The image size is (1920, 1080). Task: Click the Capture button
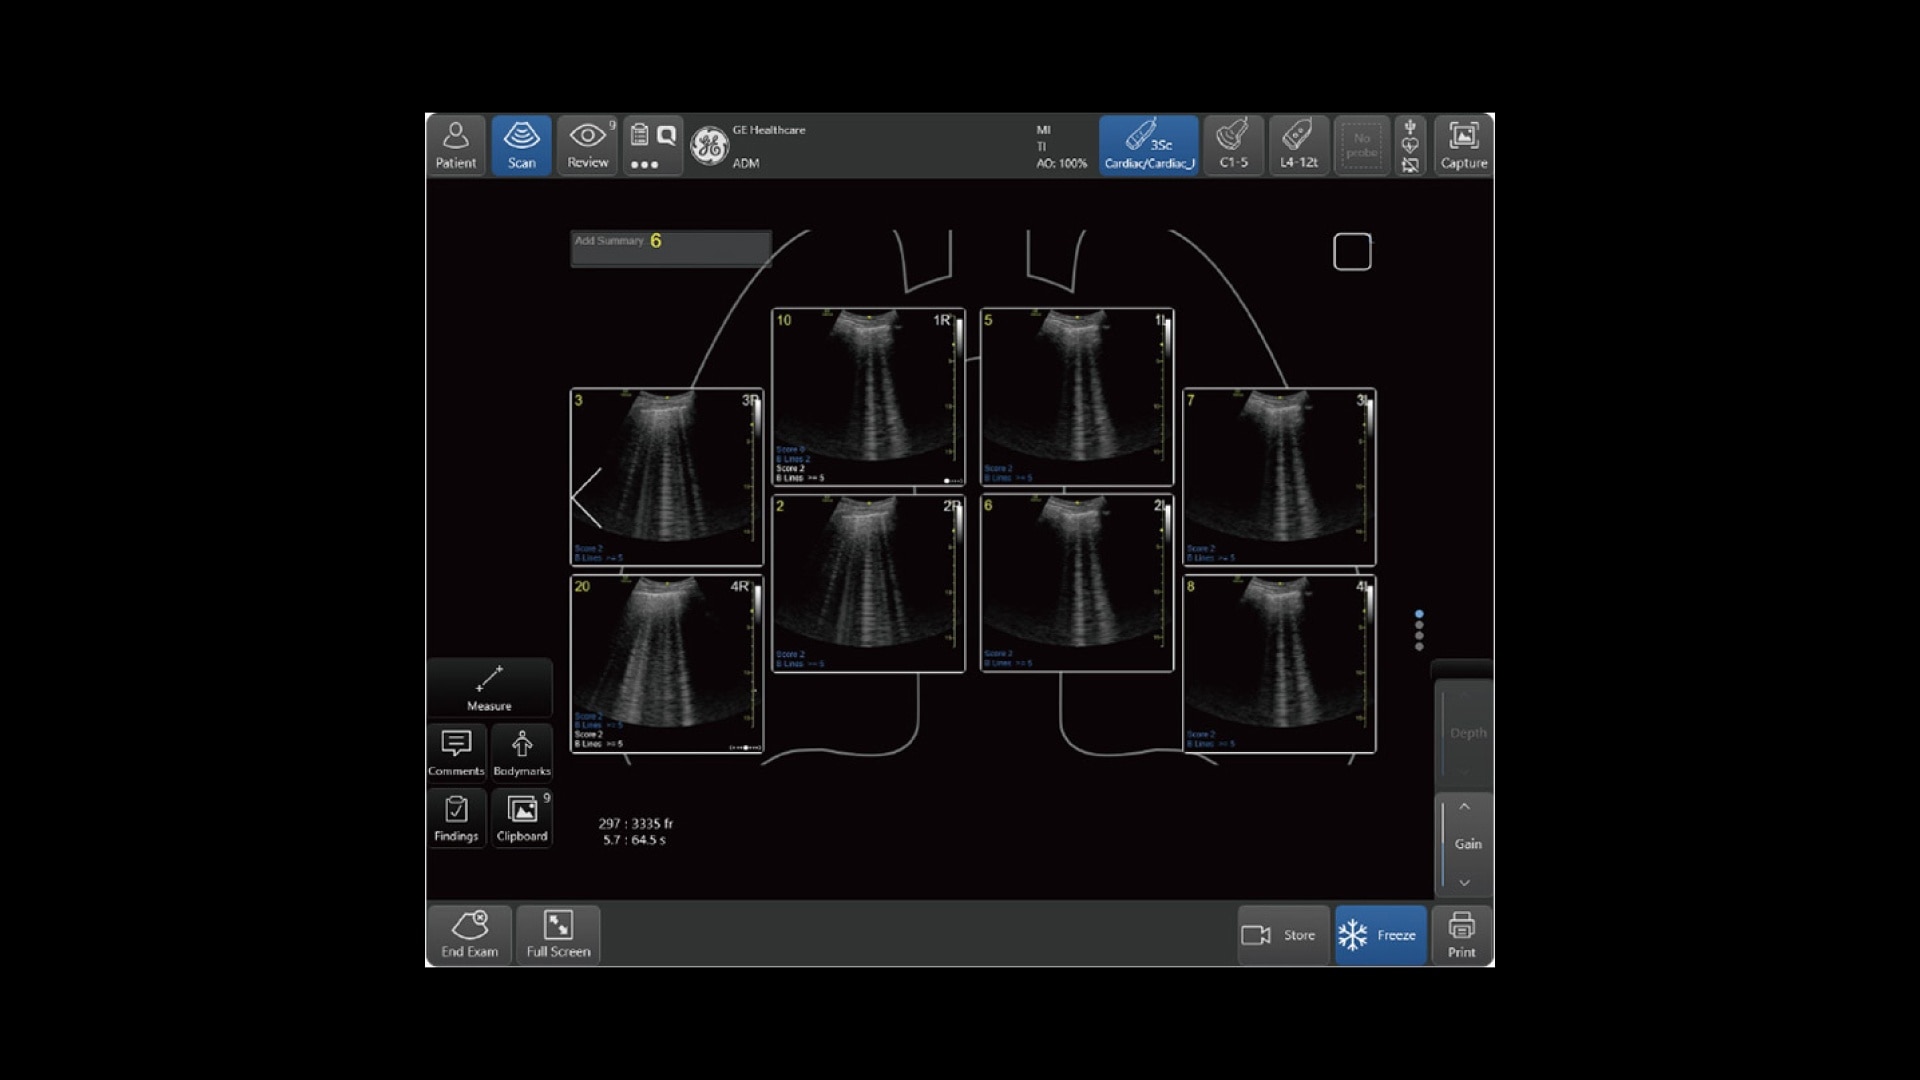tap(1463, 146)
